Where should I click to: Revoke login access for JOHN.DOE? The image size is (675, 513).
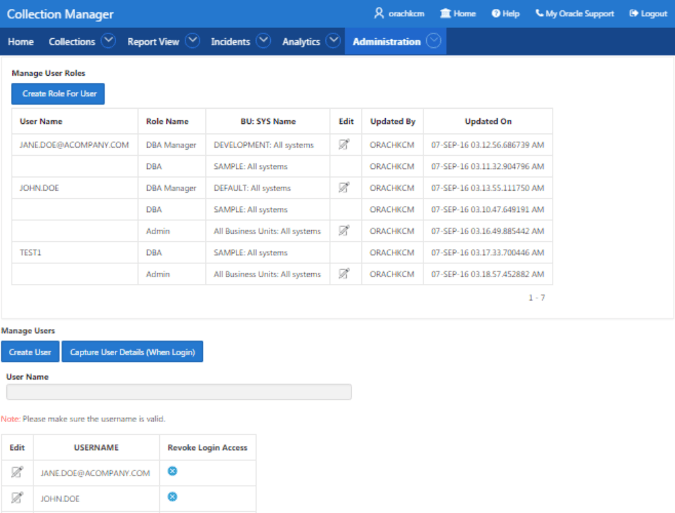pyautogui.click(x=172, y=497)
